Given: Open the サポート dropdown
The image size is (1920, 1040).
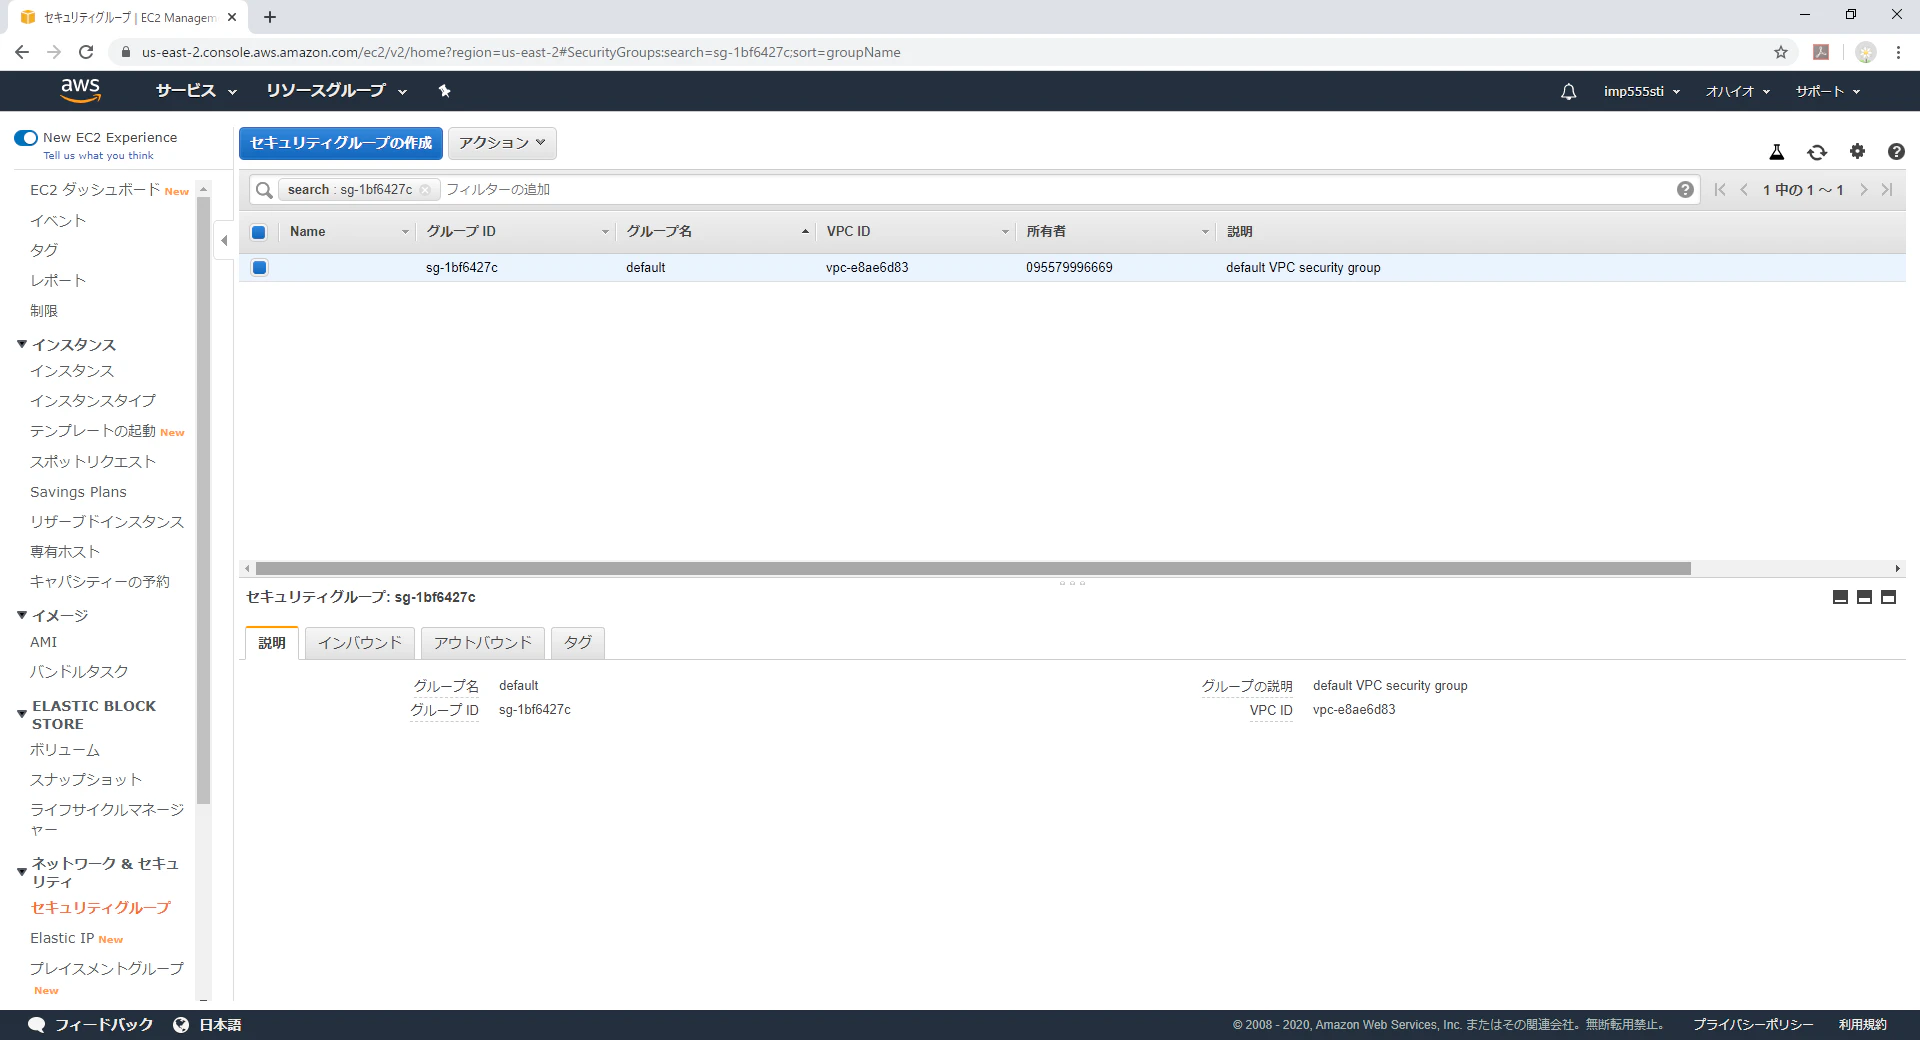Looking at the screenshot, I should pos(1827,91).
